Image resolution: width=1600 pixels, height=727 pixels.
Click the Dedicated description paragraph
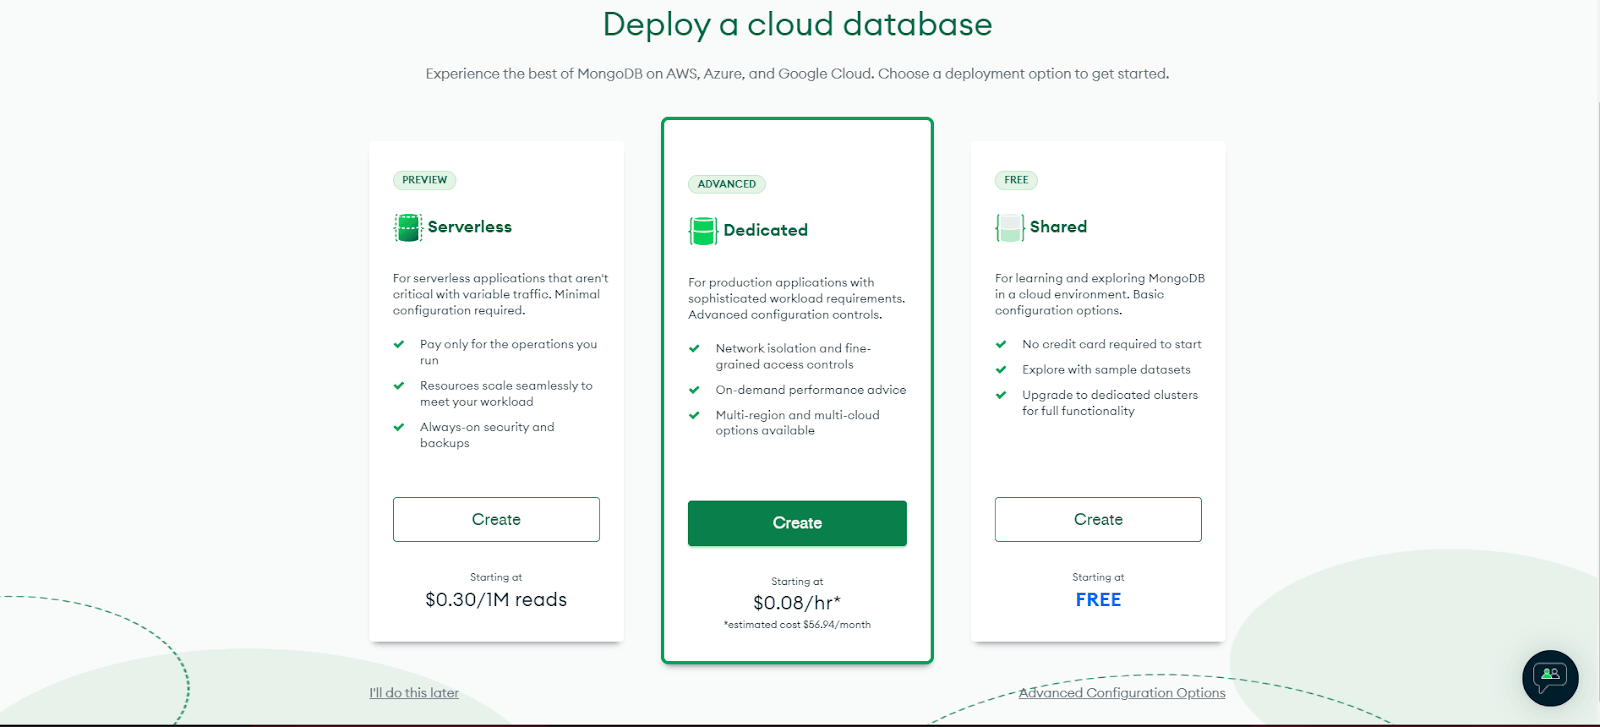796,298
